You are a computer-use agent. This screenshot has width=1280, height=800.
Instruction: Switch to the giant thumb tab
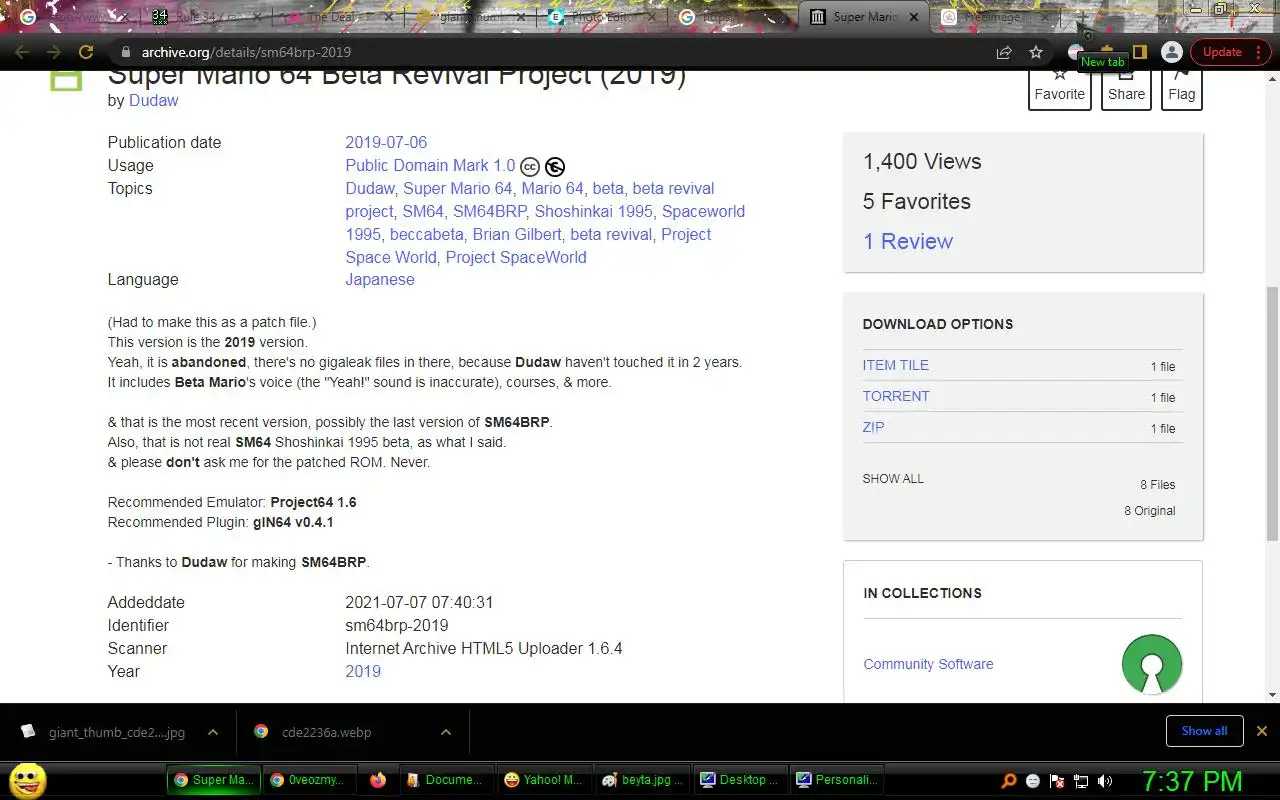[x=470, y=17]
